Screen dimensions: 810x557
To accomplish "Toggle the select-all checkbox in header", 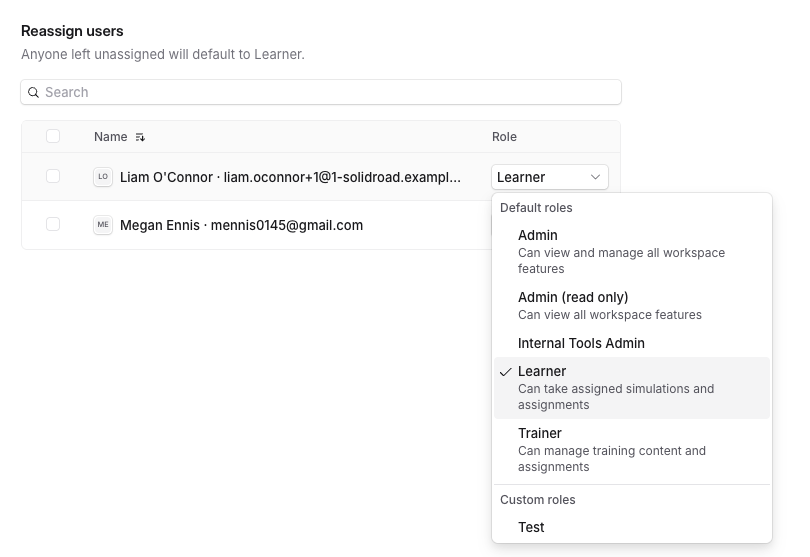I will coord(53,136).
